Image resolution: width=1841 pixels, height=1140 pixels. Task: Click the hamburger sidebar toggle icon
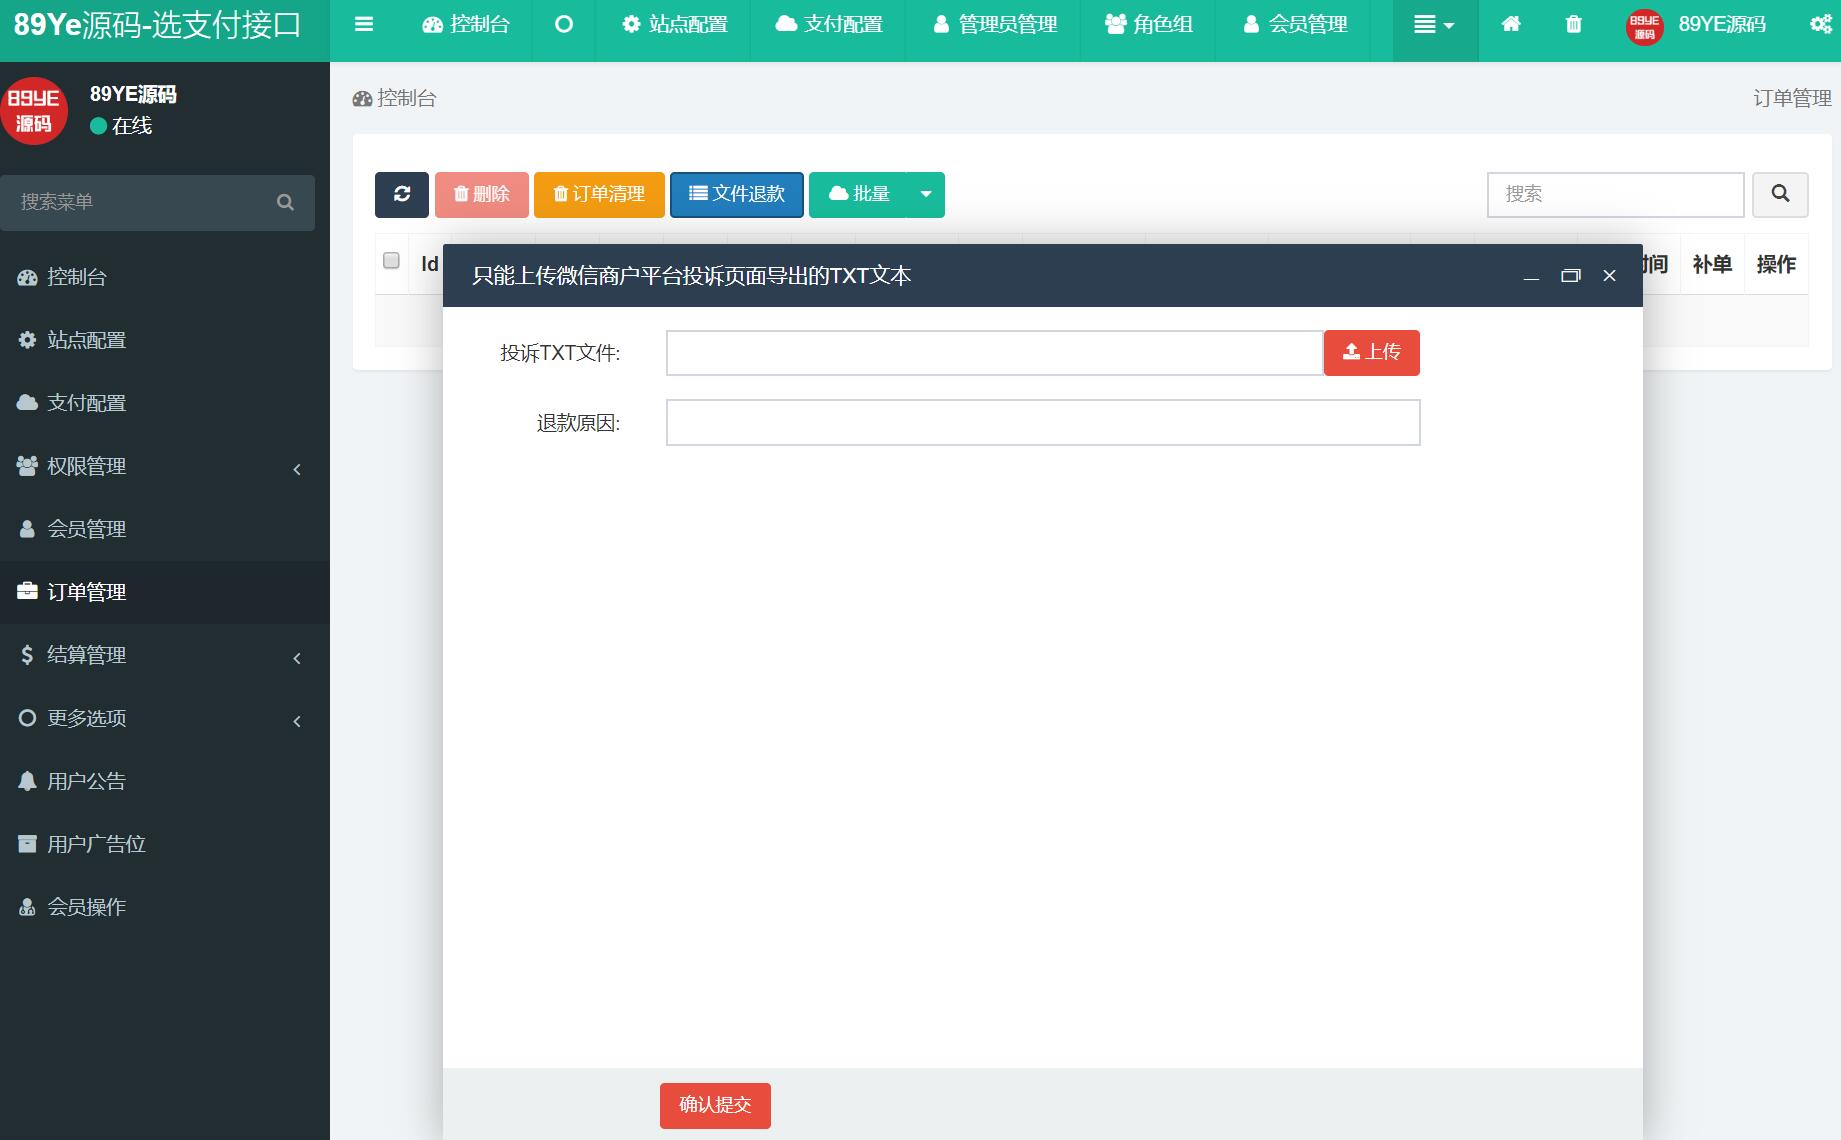click(364, 24)
